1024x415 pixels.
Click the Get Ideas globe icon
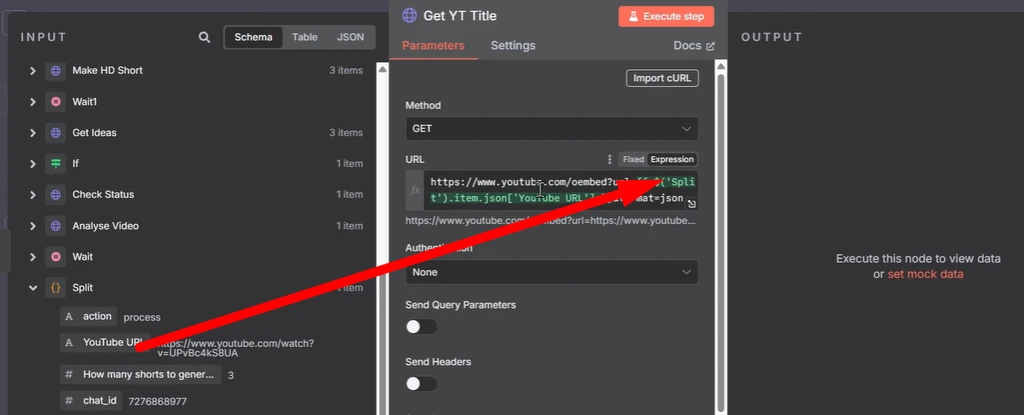(x=56, y=133)
